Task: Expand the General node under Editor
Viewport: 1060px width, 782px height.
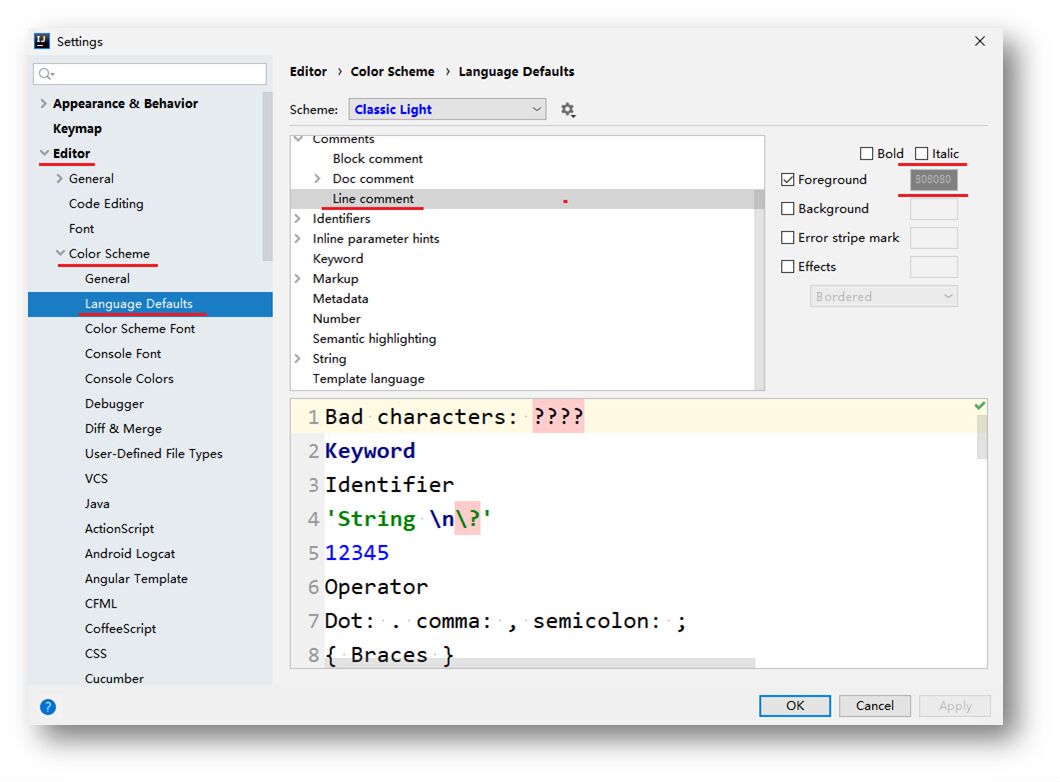Action: pos(59,178)
